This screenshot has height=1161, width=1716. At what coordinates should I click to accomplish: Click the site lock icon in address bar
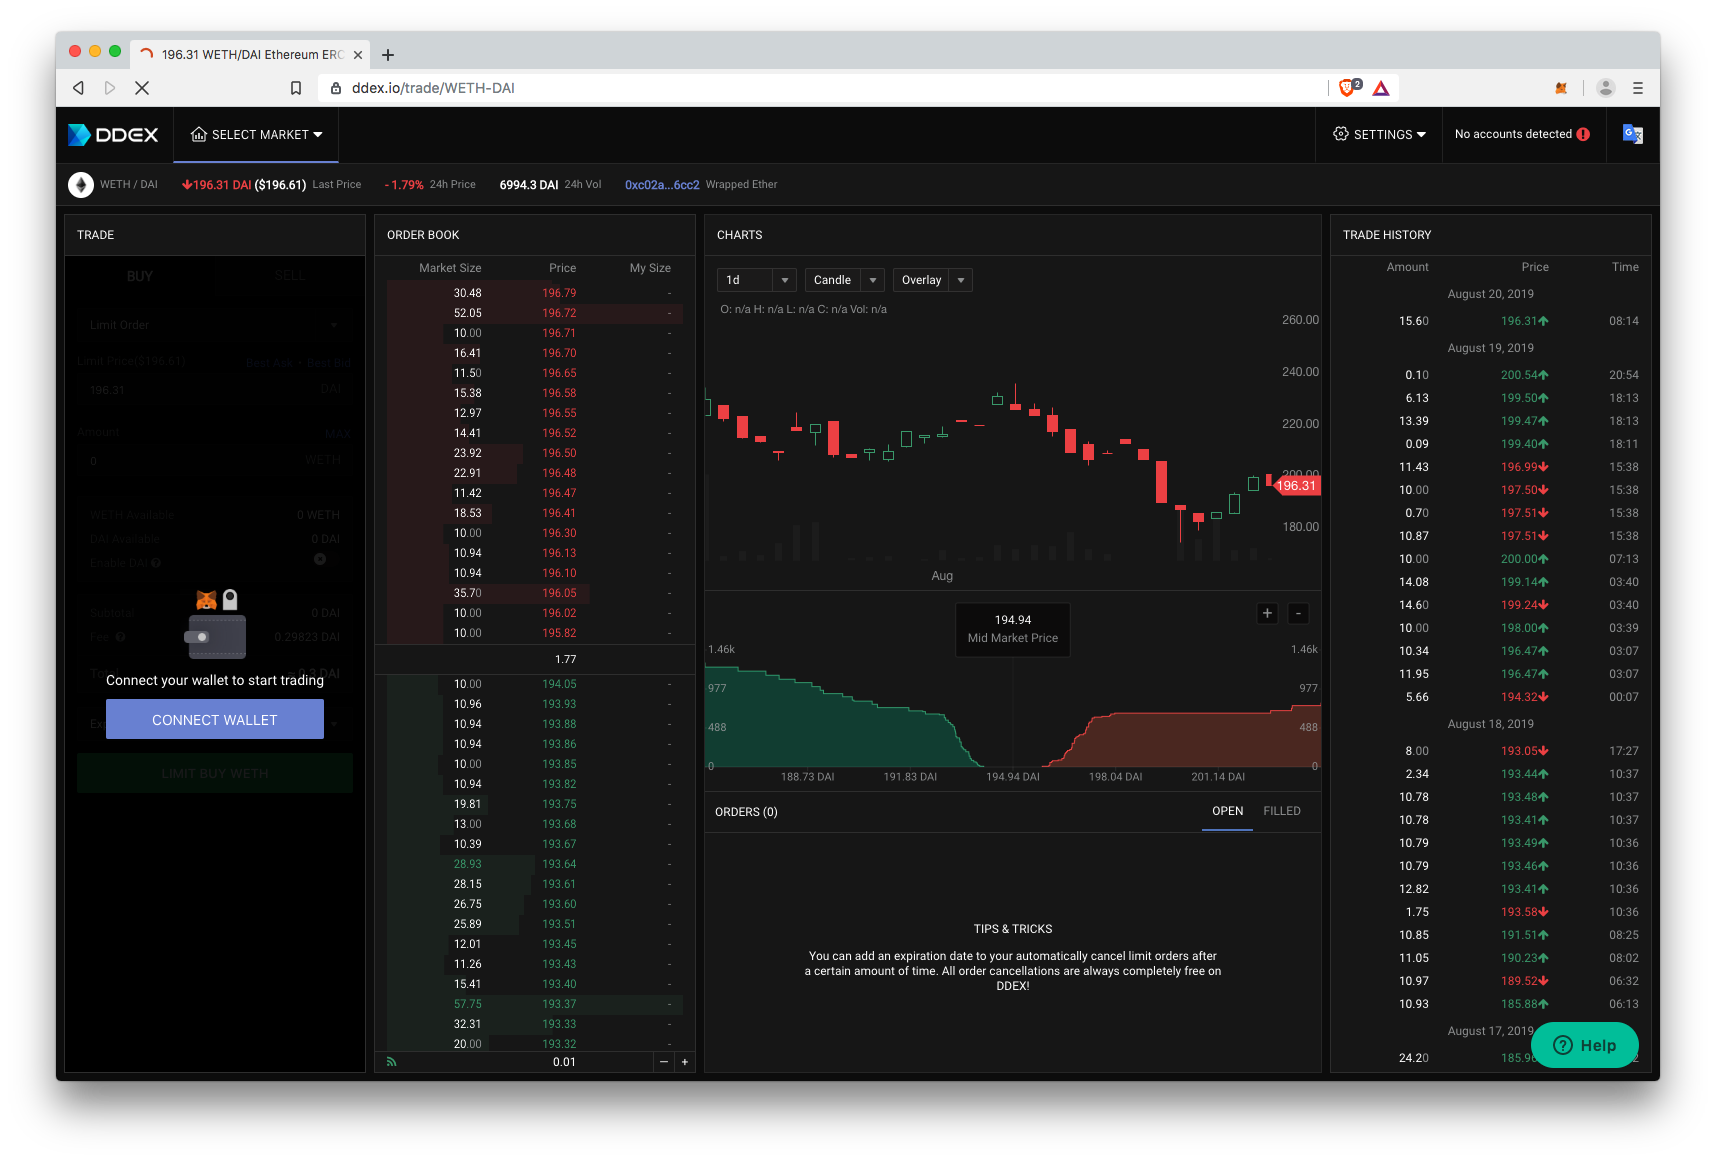(x=337, y=88)
